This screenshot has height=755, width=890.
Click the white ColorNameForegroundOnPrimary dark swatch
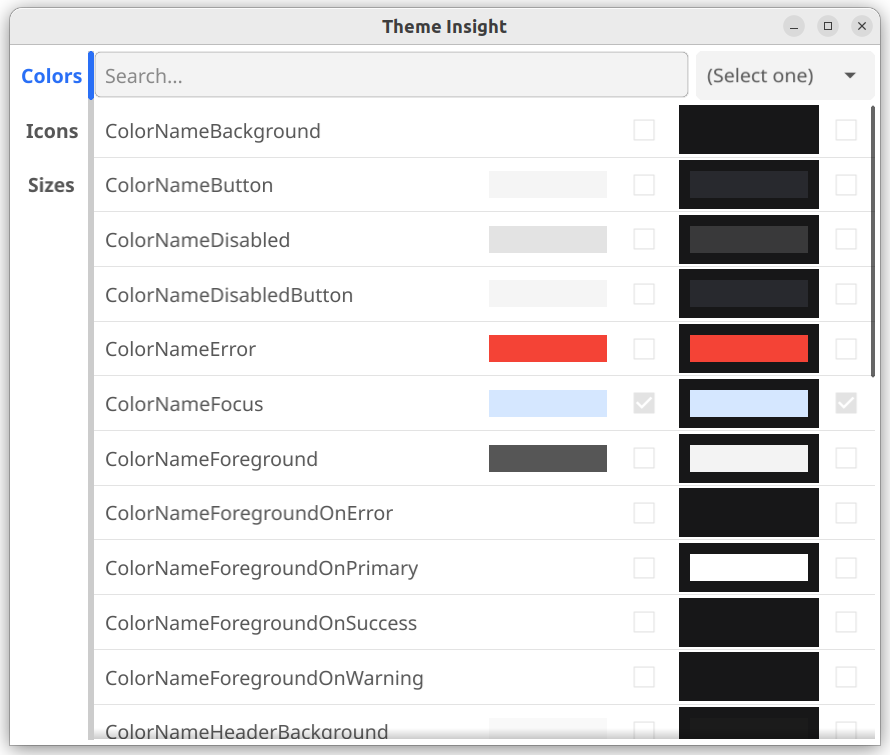[x=749, y=568]
